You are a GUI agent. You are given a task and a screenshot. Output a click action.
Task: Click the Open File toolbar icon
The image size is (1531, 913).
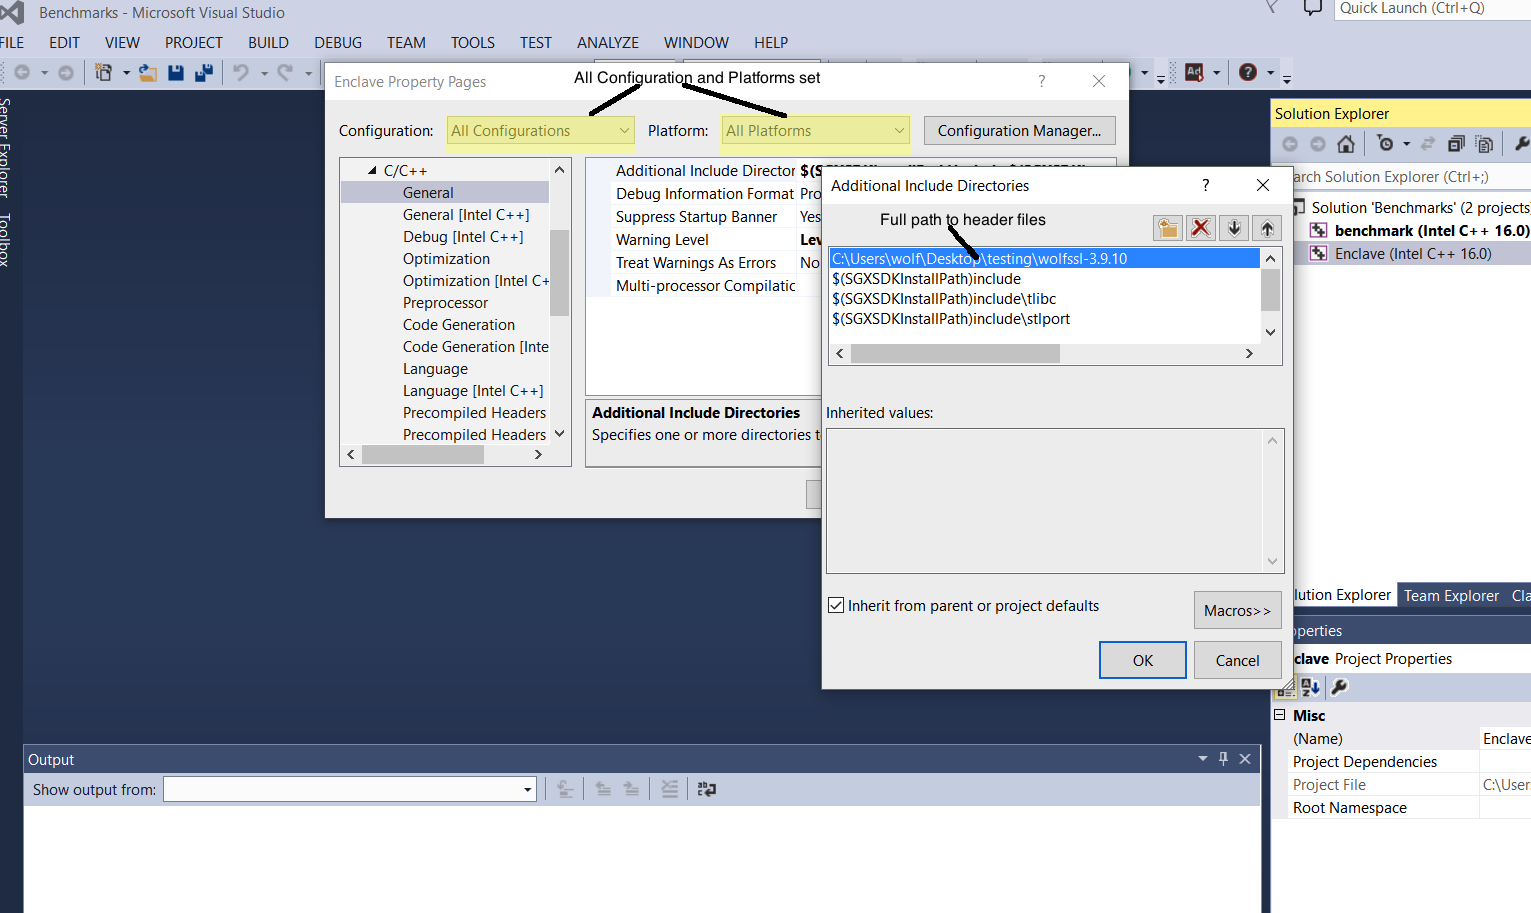click(148, 72)
